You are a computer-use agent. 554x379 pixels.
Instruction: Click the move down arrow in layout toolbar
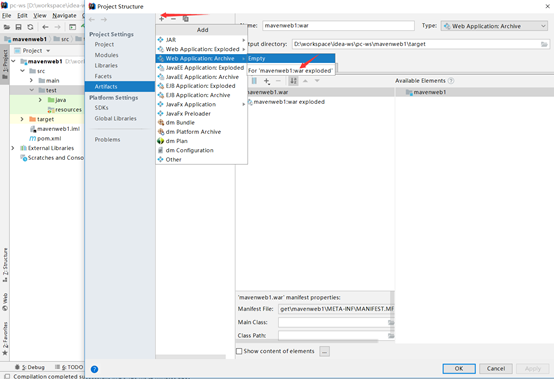point(317,81)
